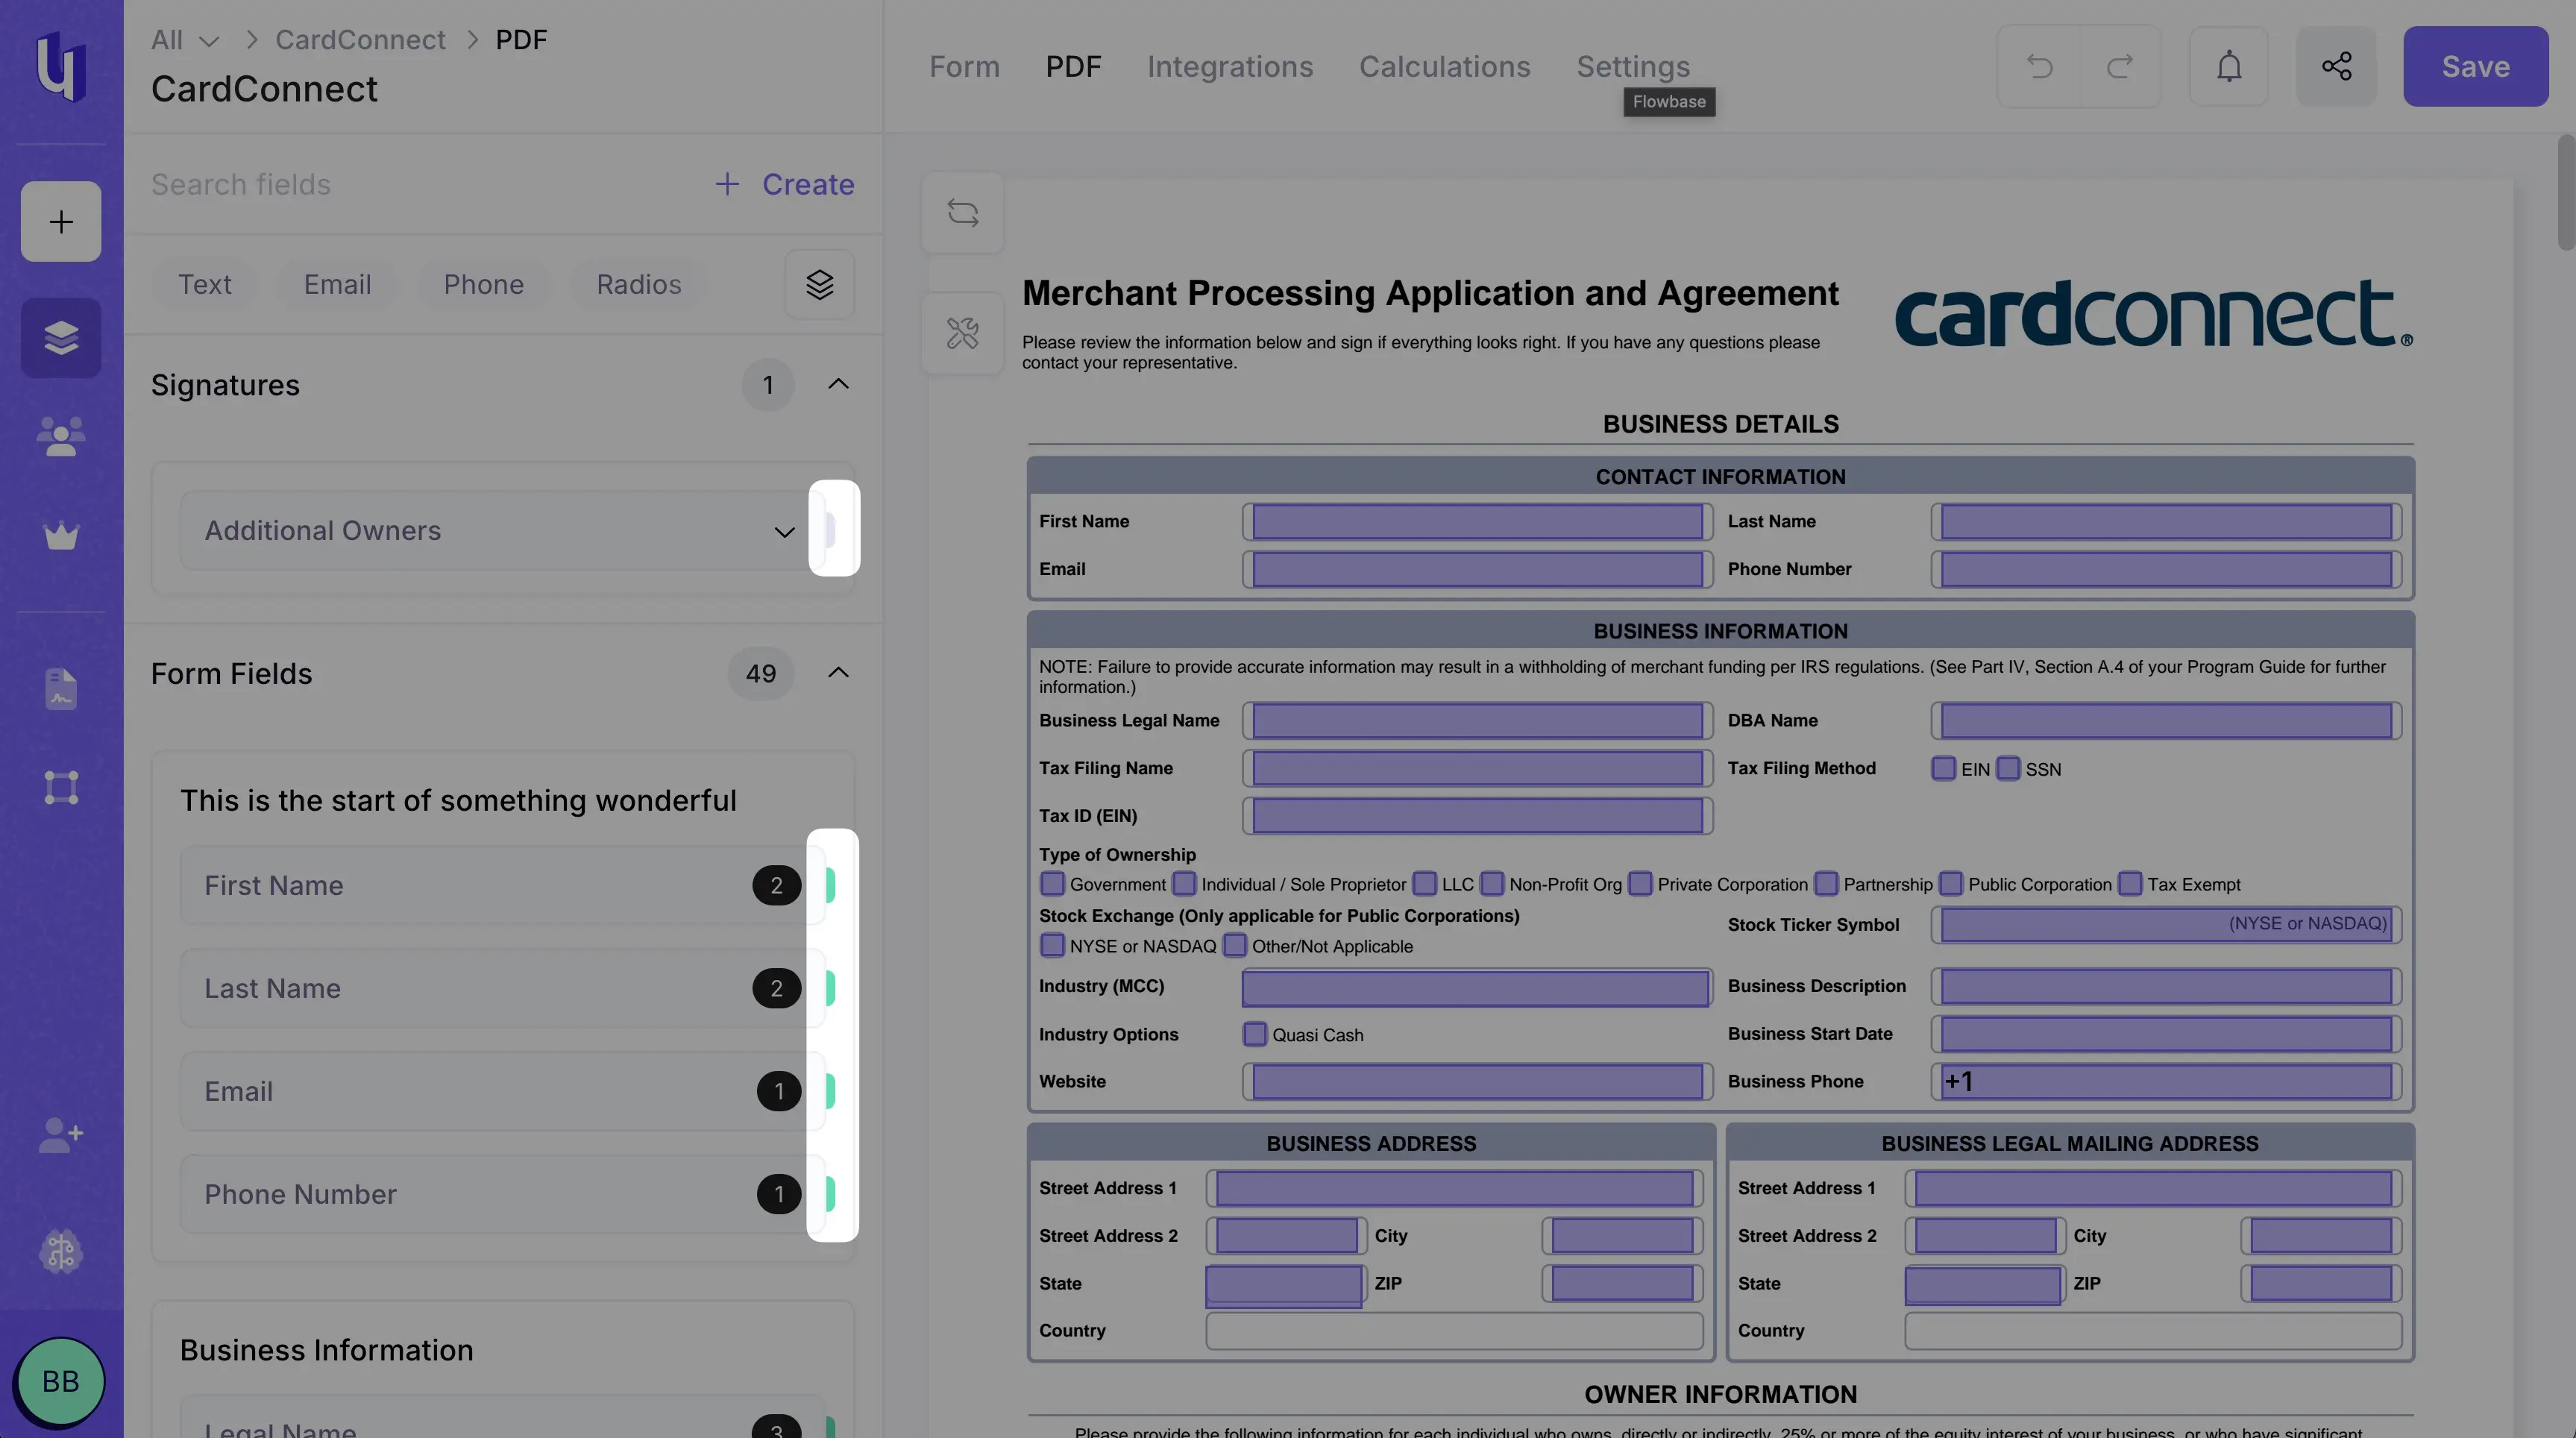
Task: Click the share icon in the header
Action: 2336,66
